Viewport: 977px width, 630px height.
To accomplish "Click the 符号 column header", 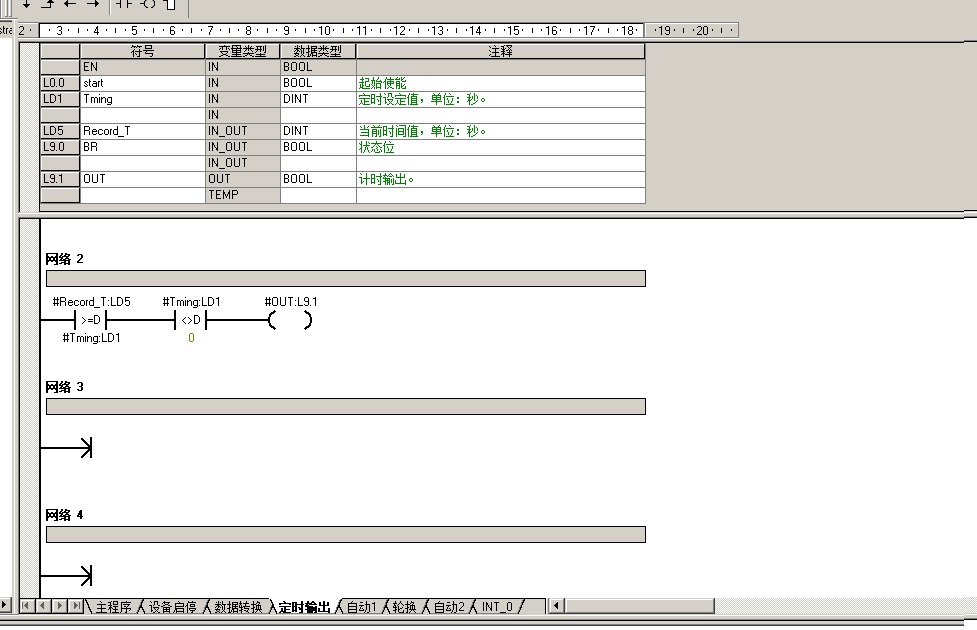I will pos(143,51).
